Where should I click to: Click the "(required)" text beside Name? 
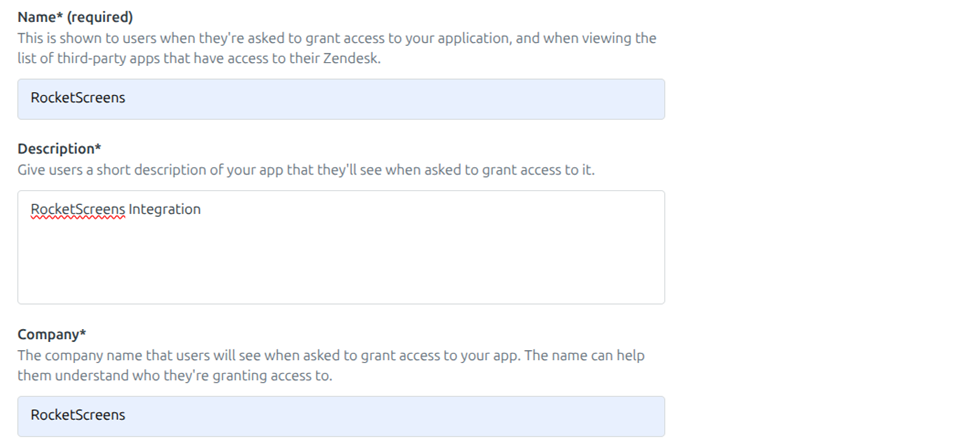click(100, 17)
